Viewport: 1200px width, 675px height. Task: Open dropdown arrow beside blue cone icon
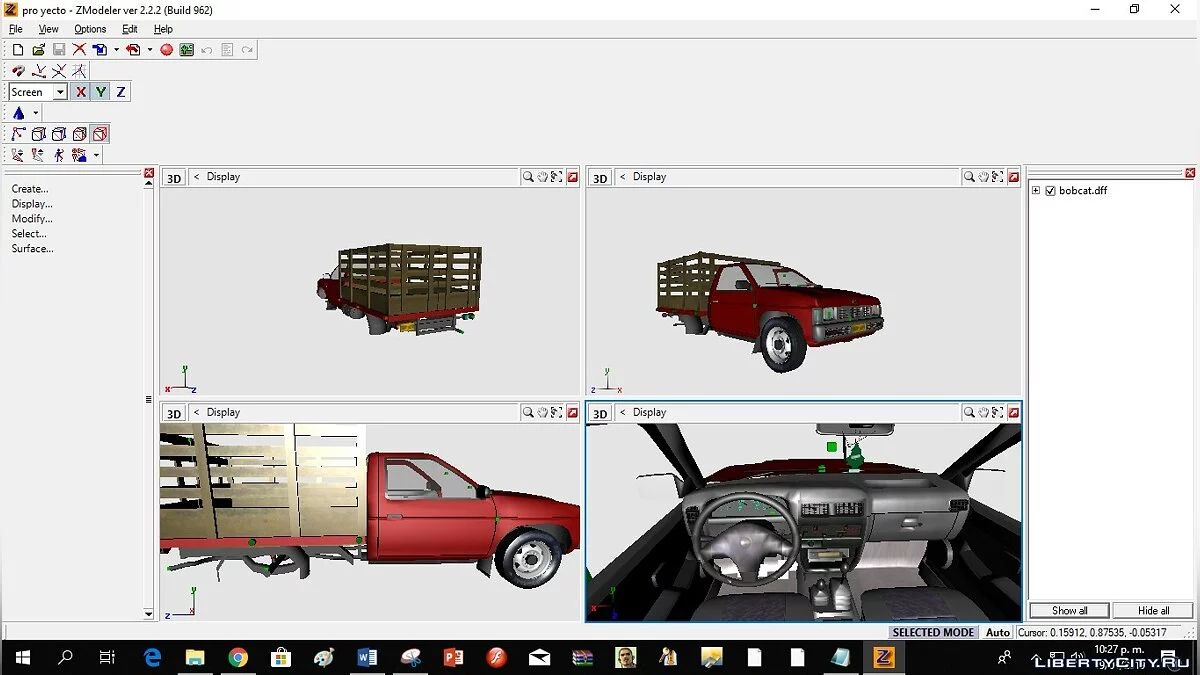[x=35, y=114]
